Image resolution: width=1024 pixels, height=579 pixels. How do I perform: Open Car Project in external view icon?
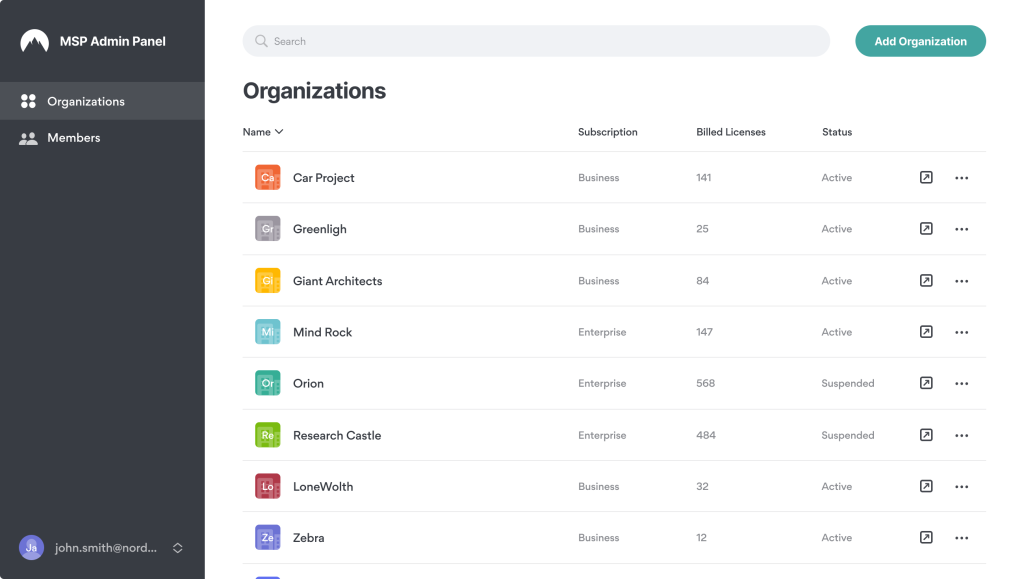[x=926, y=178]
